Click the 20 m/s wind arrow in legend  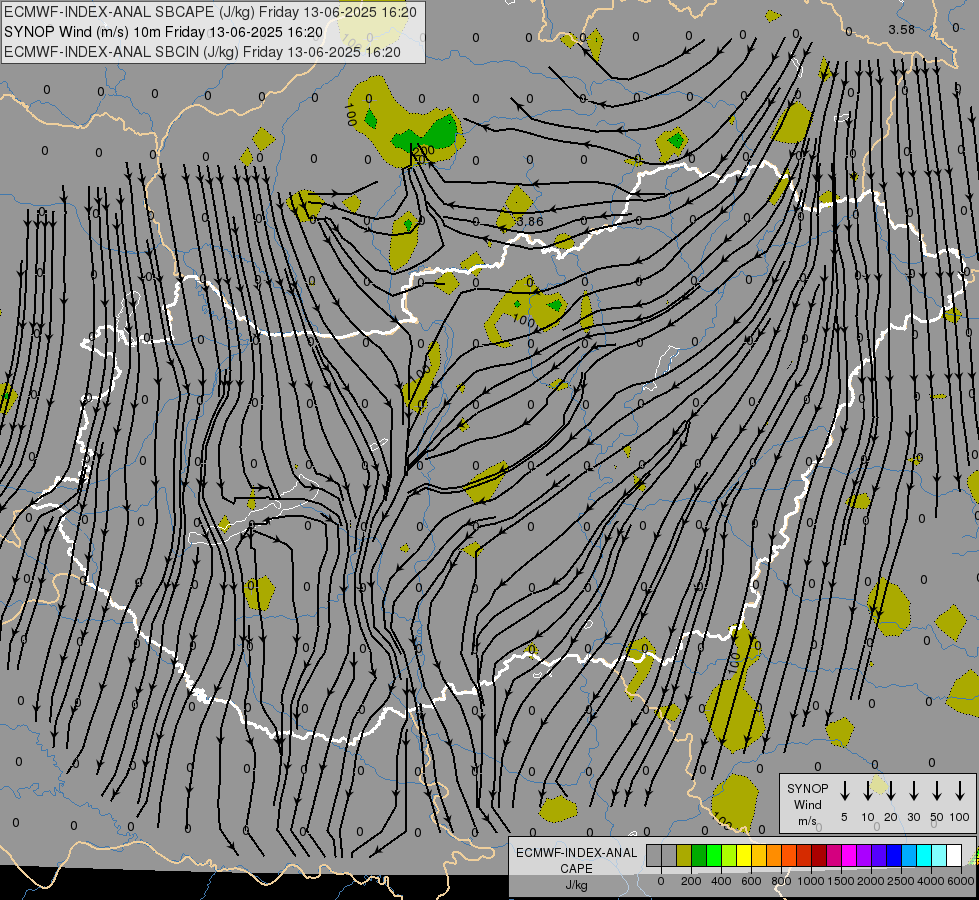[890, 790]
